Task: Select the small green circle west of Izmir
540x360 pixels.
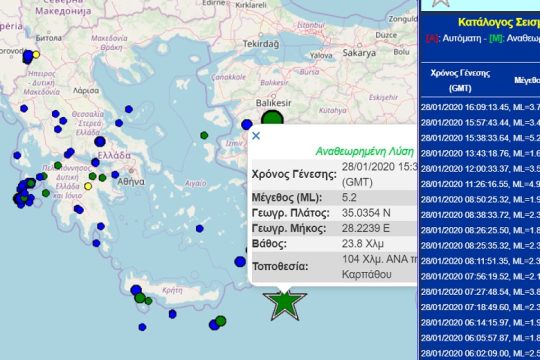Action: pos(204,135)
